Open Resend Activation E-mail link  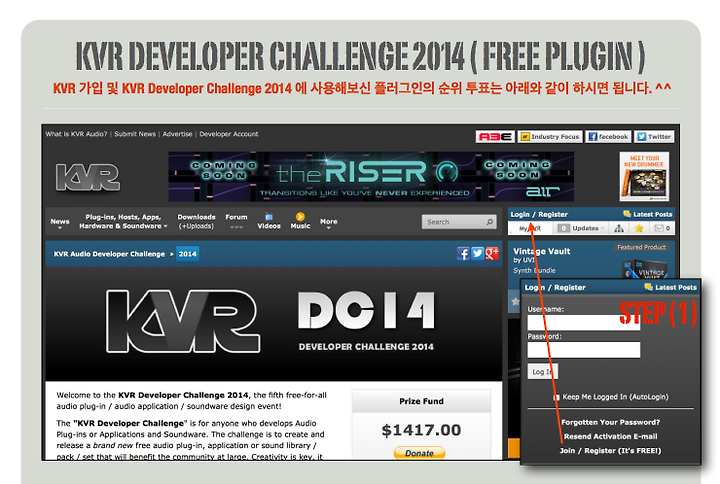click(610, 436)
